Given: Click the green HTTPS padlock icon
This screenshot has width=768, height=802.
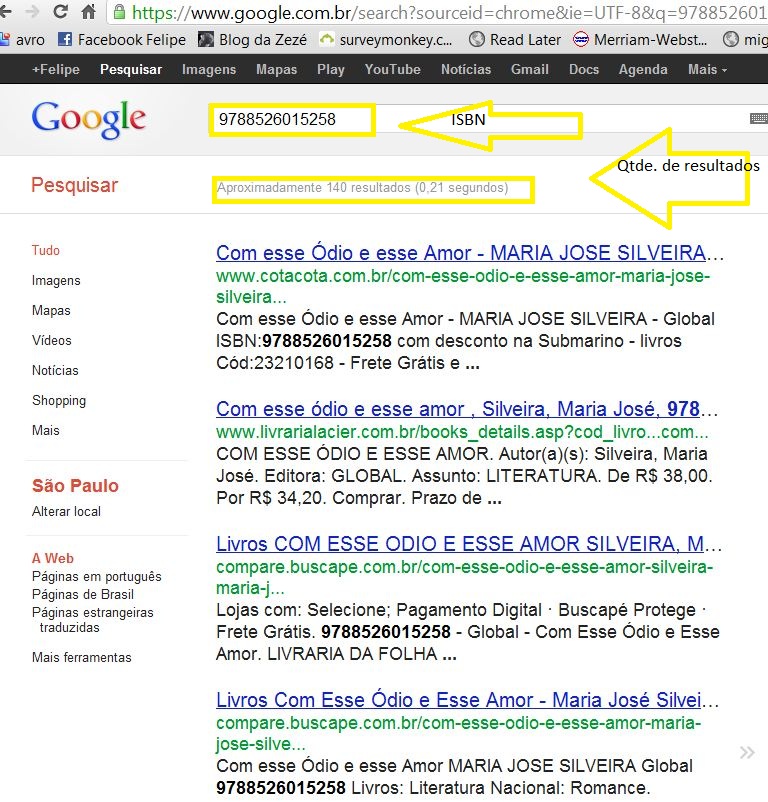Looking at the screenshot, I should tap(119, 12).
